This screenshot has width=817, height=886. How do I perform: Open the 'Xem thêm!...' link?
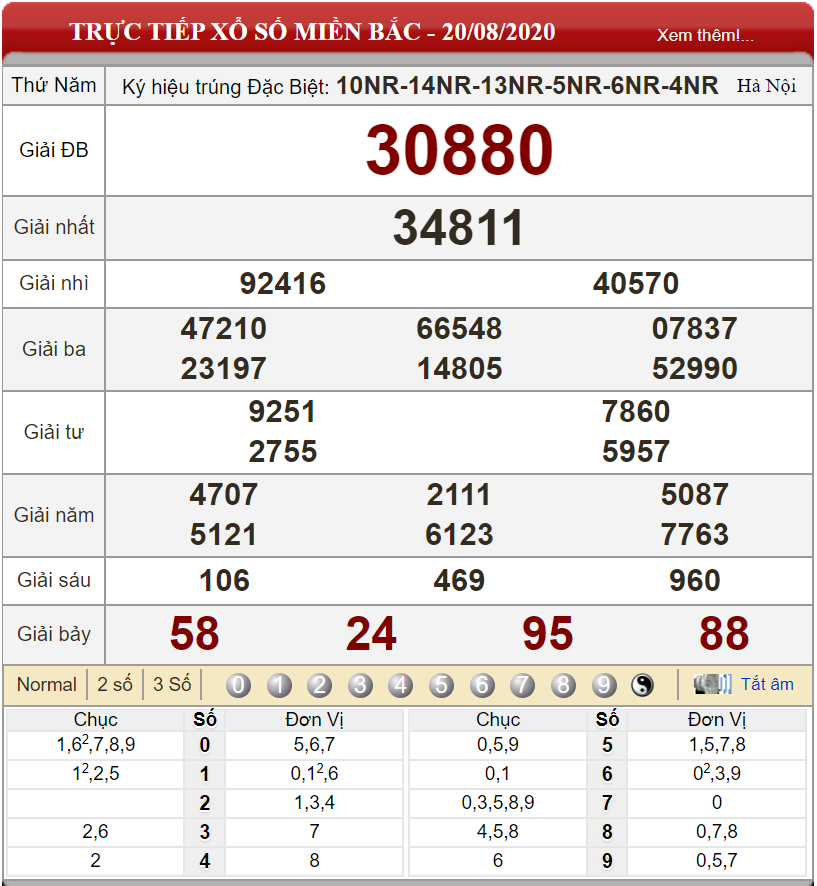coord(705,35)
